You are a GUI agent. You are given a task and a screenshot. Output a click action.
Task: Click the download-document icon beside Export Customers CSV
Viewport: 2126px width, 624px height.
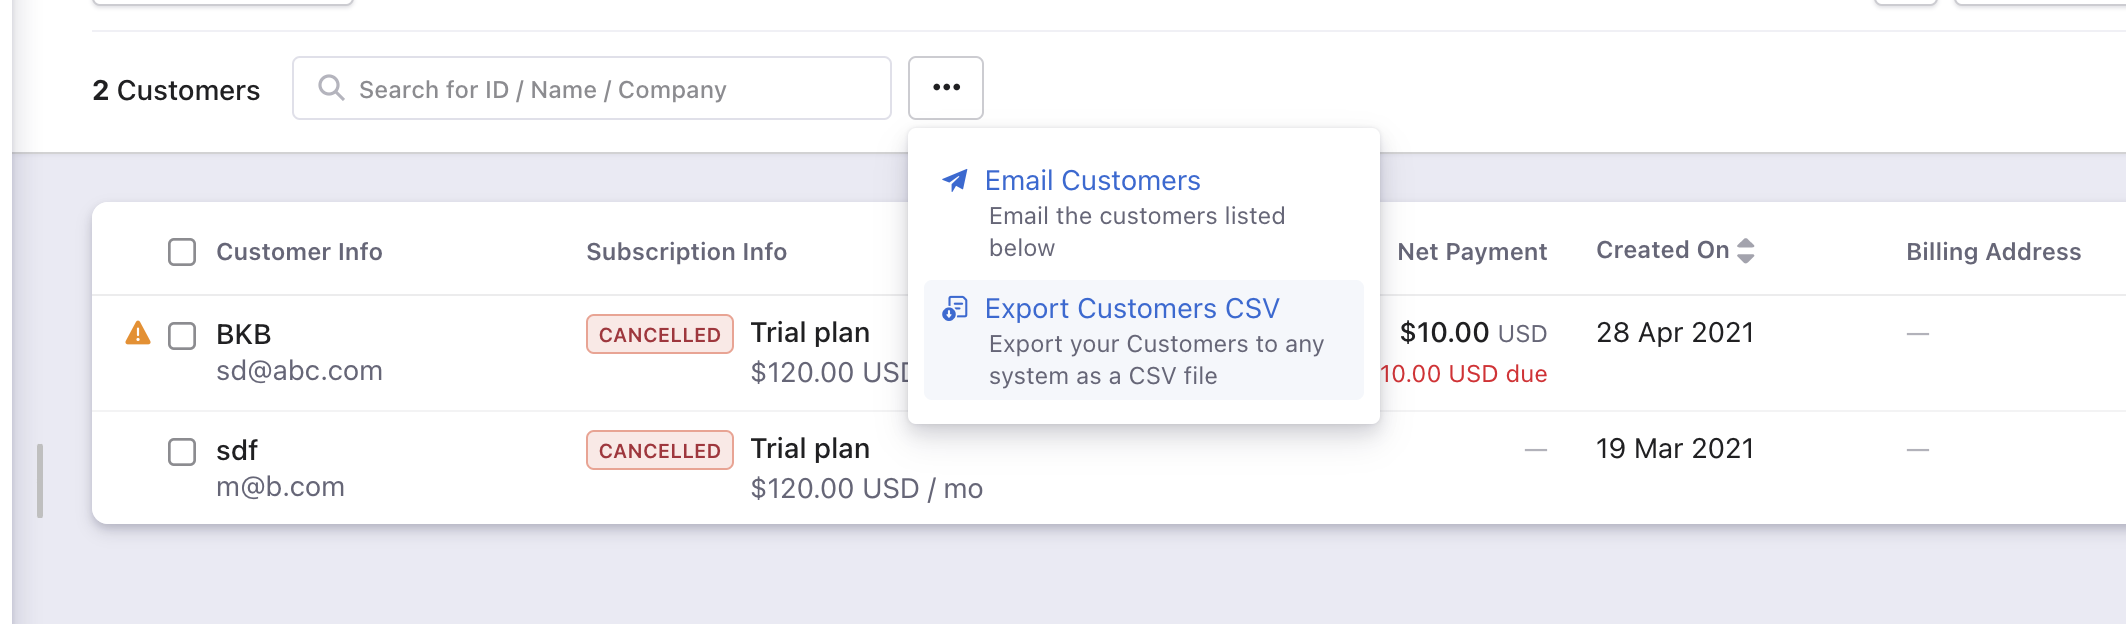pyautogui.click(x=957, y=308)
